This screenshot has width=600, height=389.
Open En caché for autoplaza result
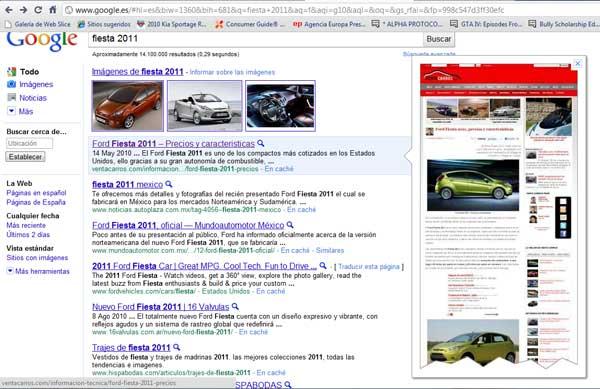pos(302,210)
